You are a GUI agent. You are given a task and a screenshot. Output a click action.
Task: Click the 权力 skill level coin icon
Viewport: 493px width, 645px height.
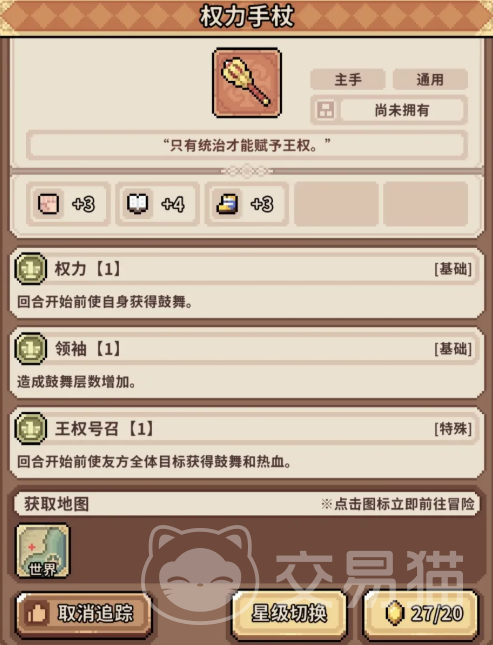click(x=30, y=269)
